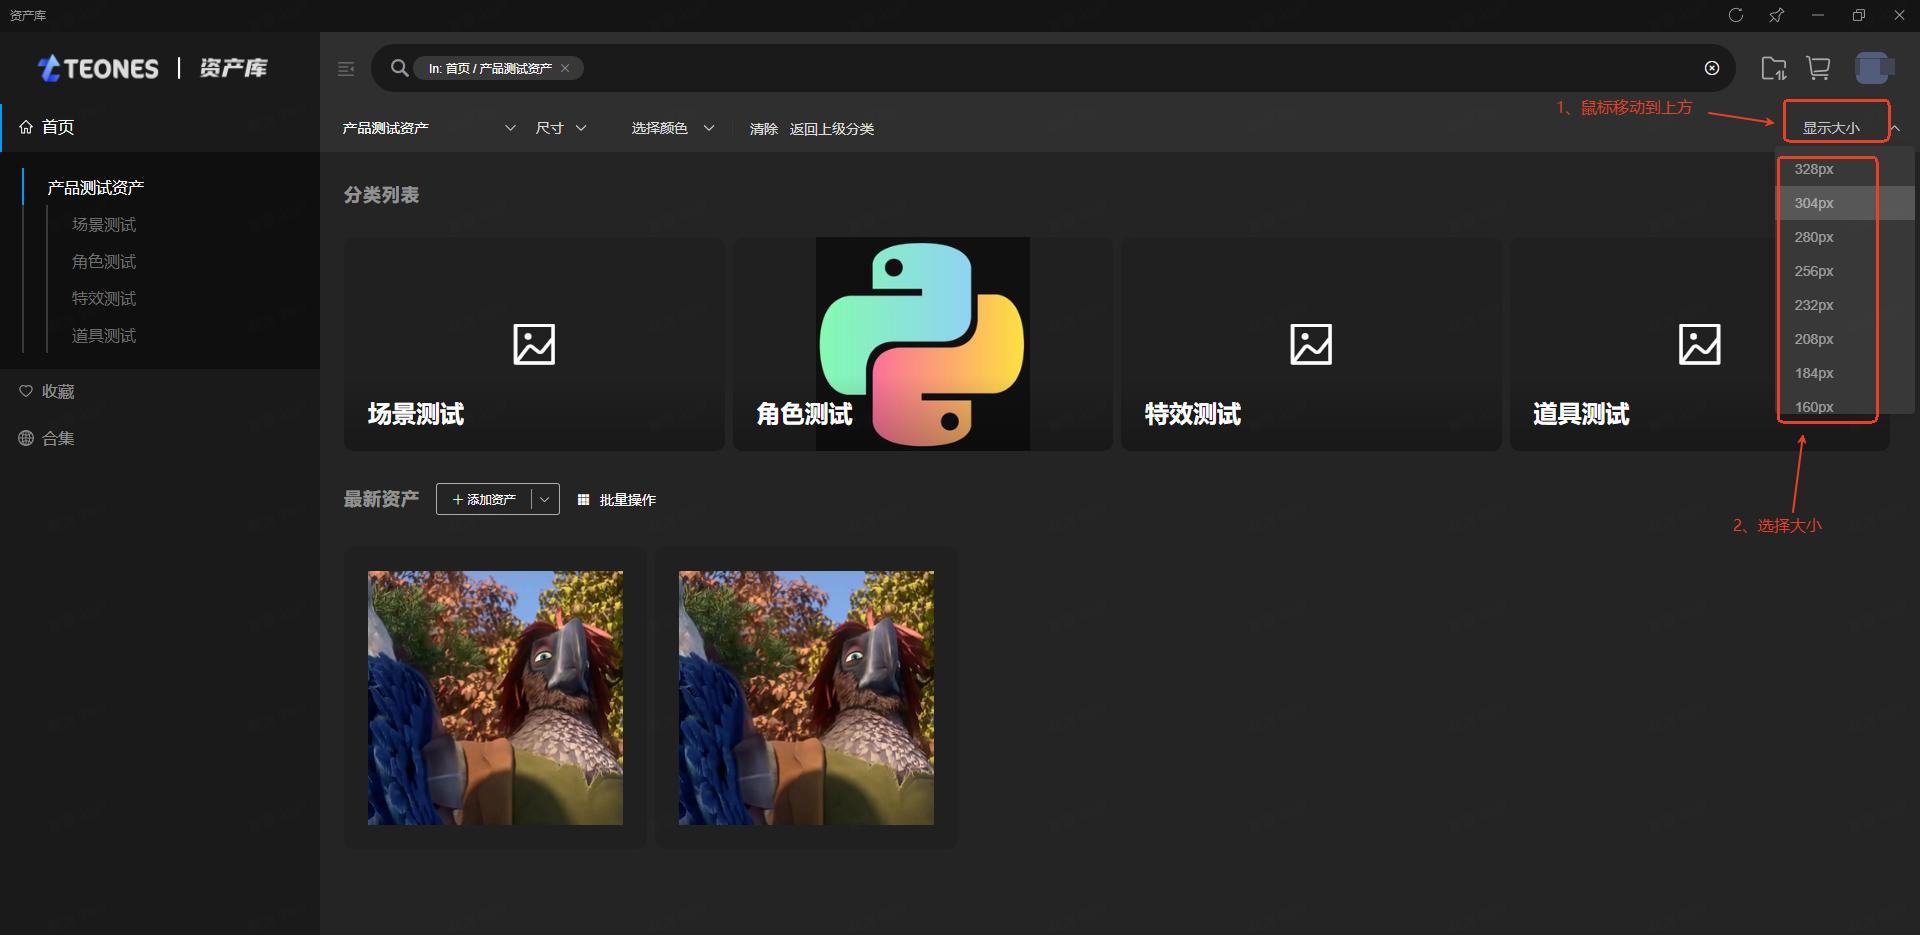Click the 清除 filter link
1920x935 pixels.
763,129
